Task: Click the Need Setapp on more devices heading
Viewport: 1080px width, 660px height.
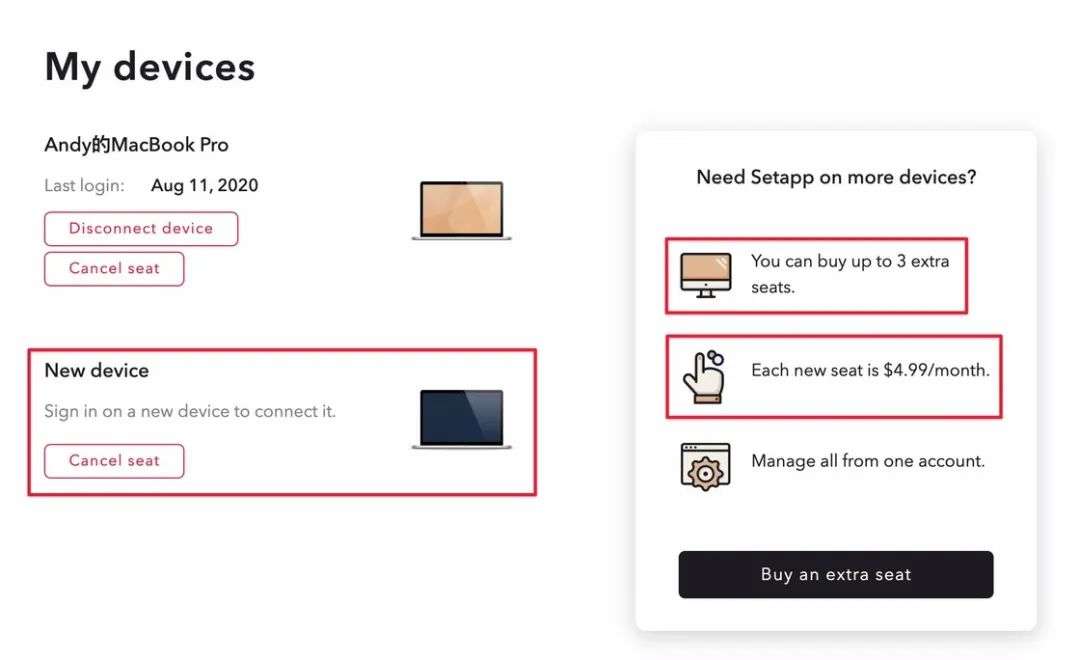Action: pyautogui.click(x=836, y=177)
